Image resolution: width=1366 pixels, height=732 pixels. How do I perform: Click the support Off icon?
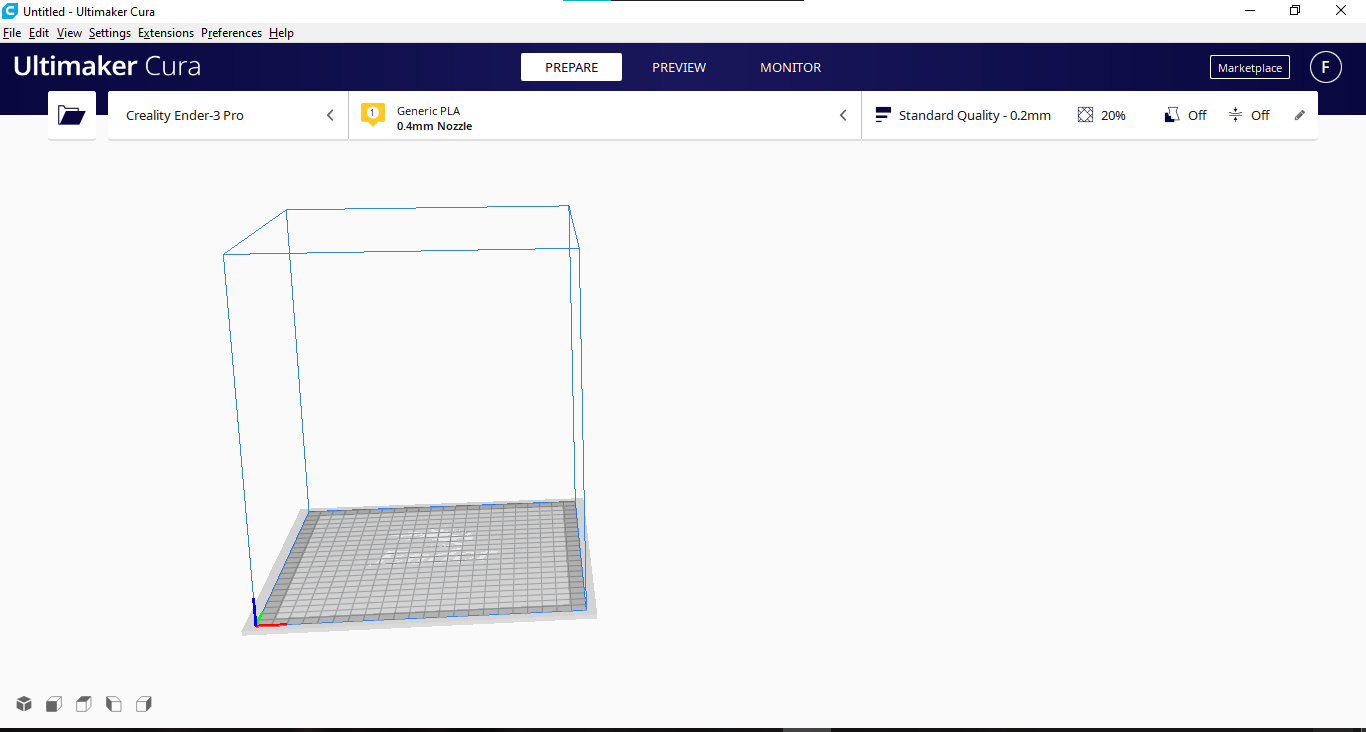point(1172,115)
